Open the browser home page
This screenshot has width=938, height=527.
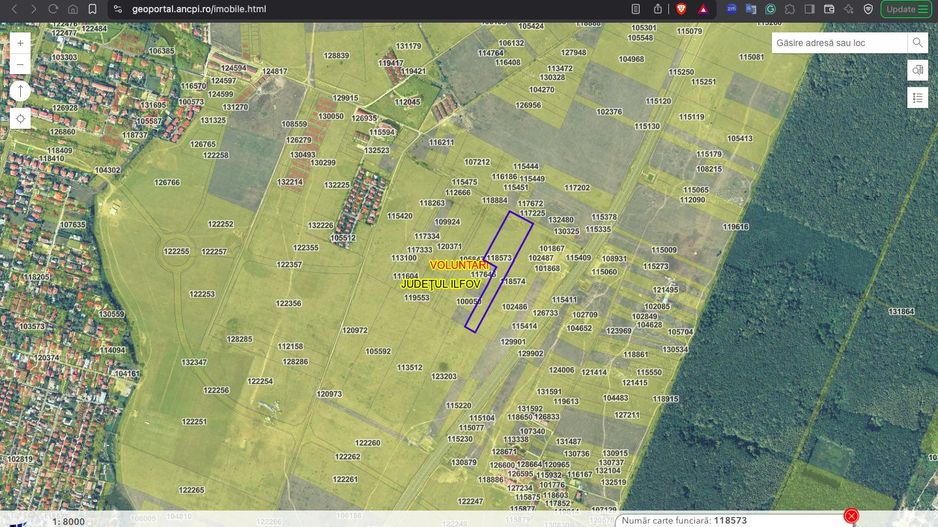point(72,9)
